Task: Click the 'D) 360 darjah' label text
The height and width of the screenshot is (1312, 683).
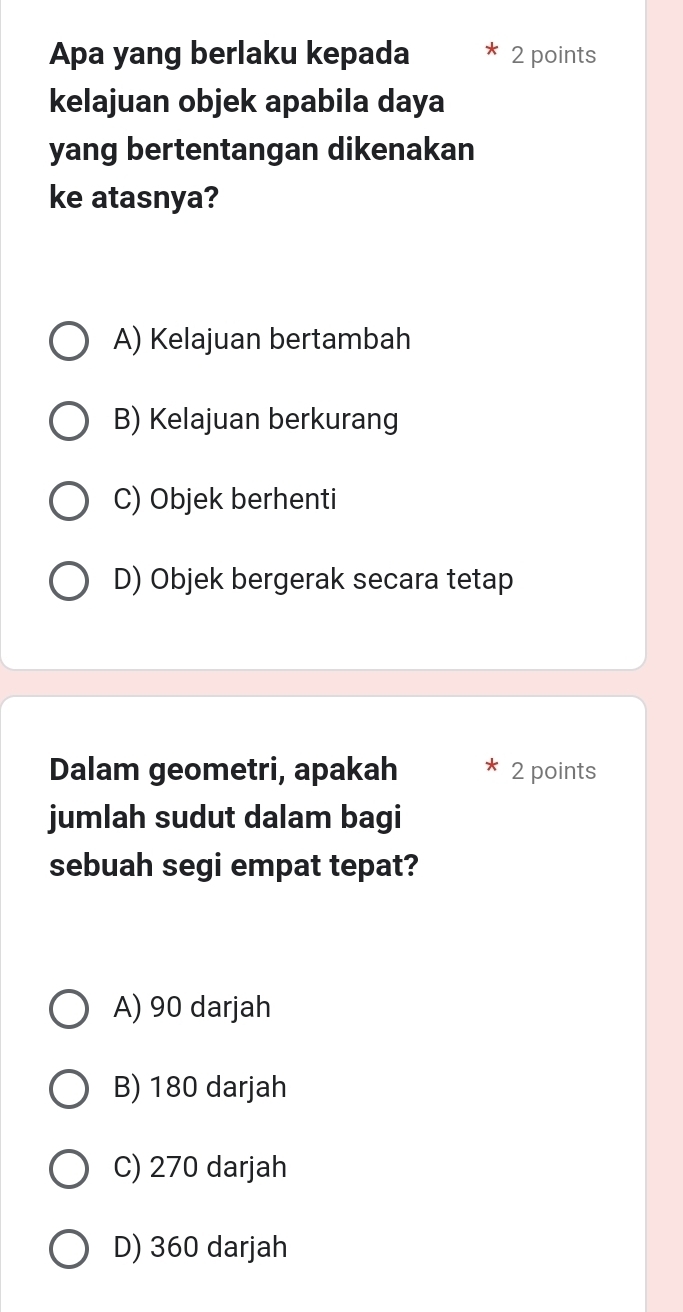Action: coord(201,1248)
